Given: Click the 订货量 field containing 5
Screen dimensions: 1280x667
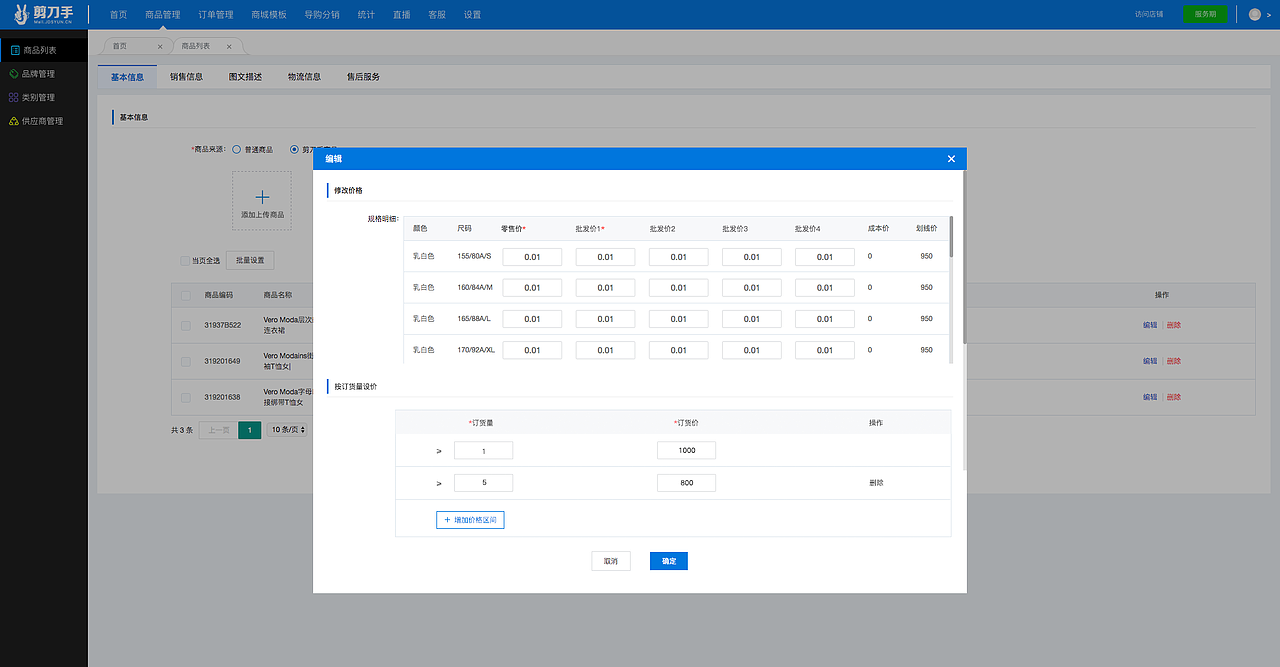Looking at the screenshot, I should [483, 483].
